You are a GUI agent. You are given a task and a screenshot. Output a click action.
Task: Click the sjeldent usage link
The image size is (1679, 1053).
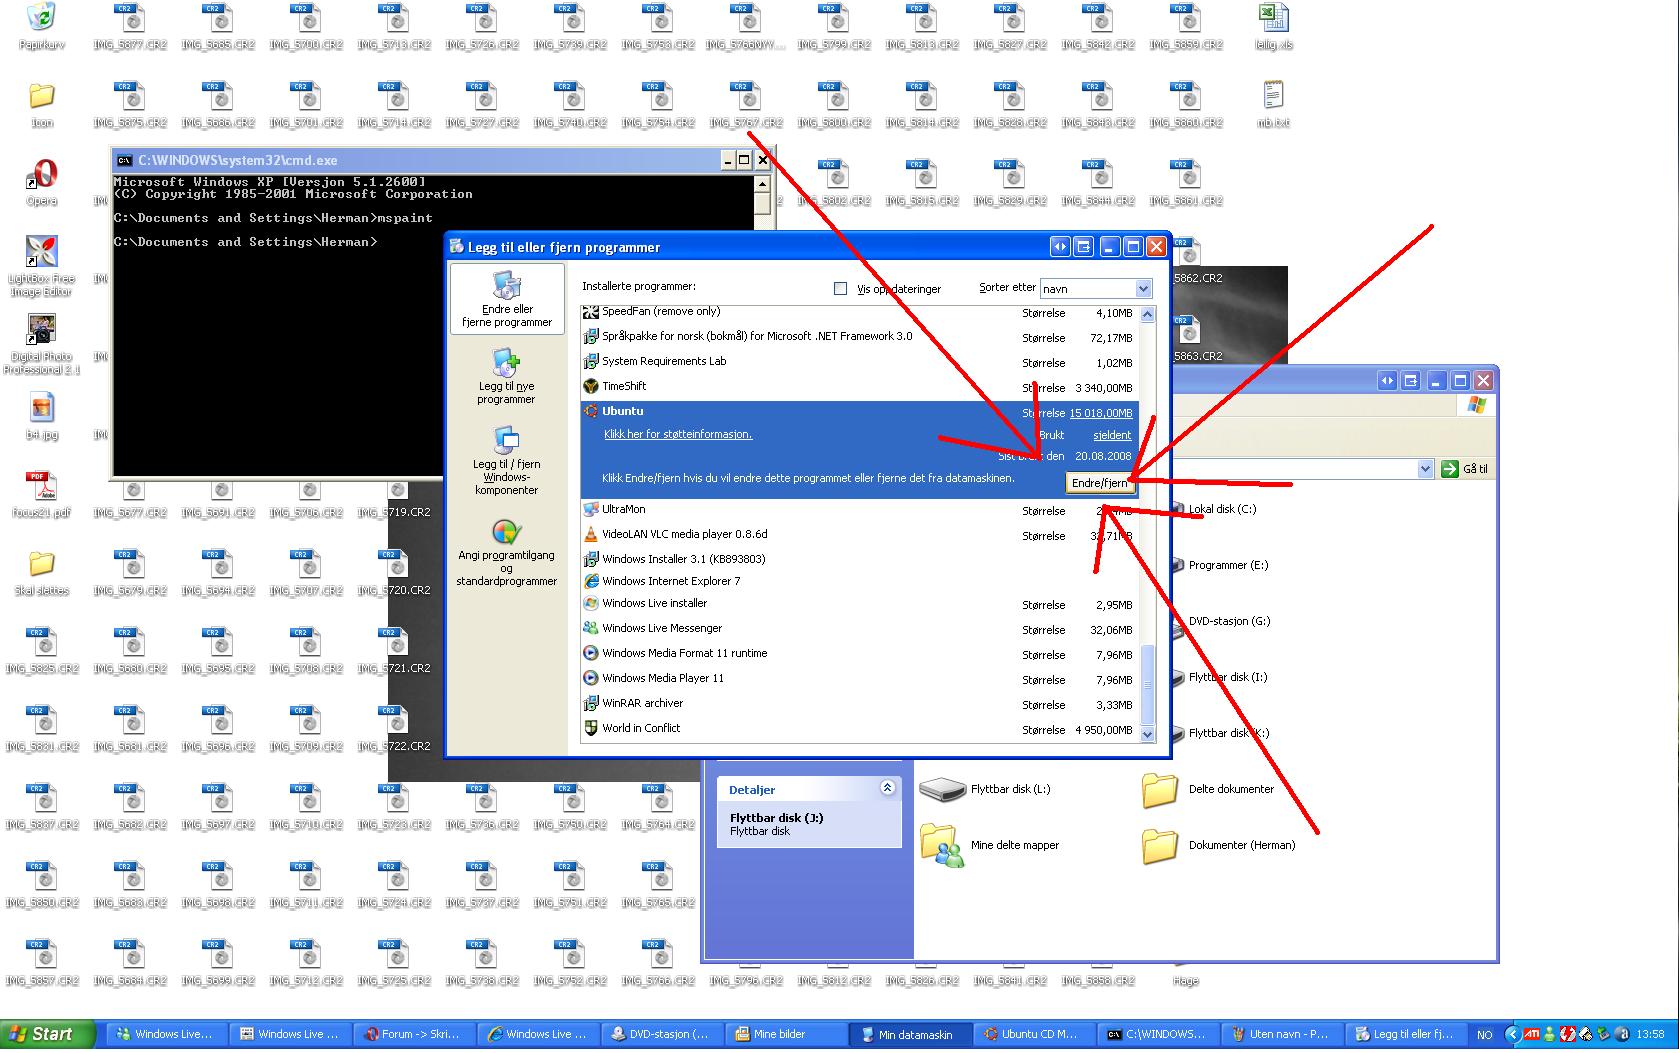click(1112, 435)
